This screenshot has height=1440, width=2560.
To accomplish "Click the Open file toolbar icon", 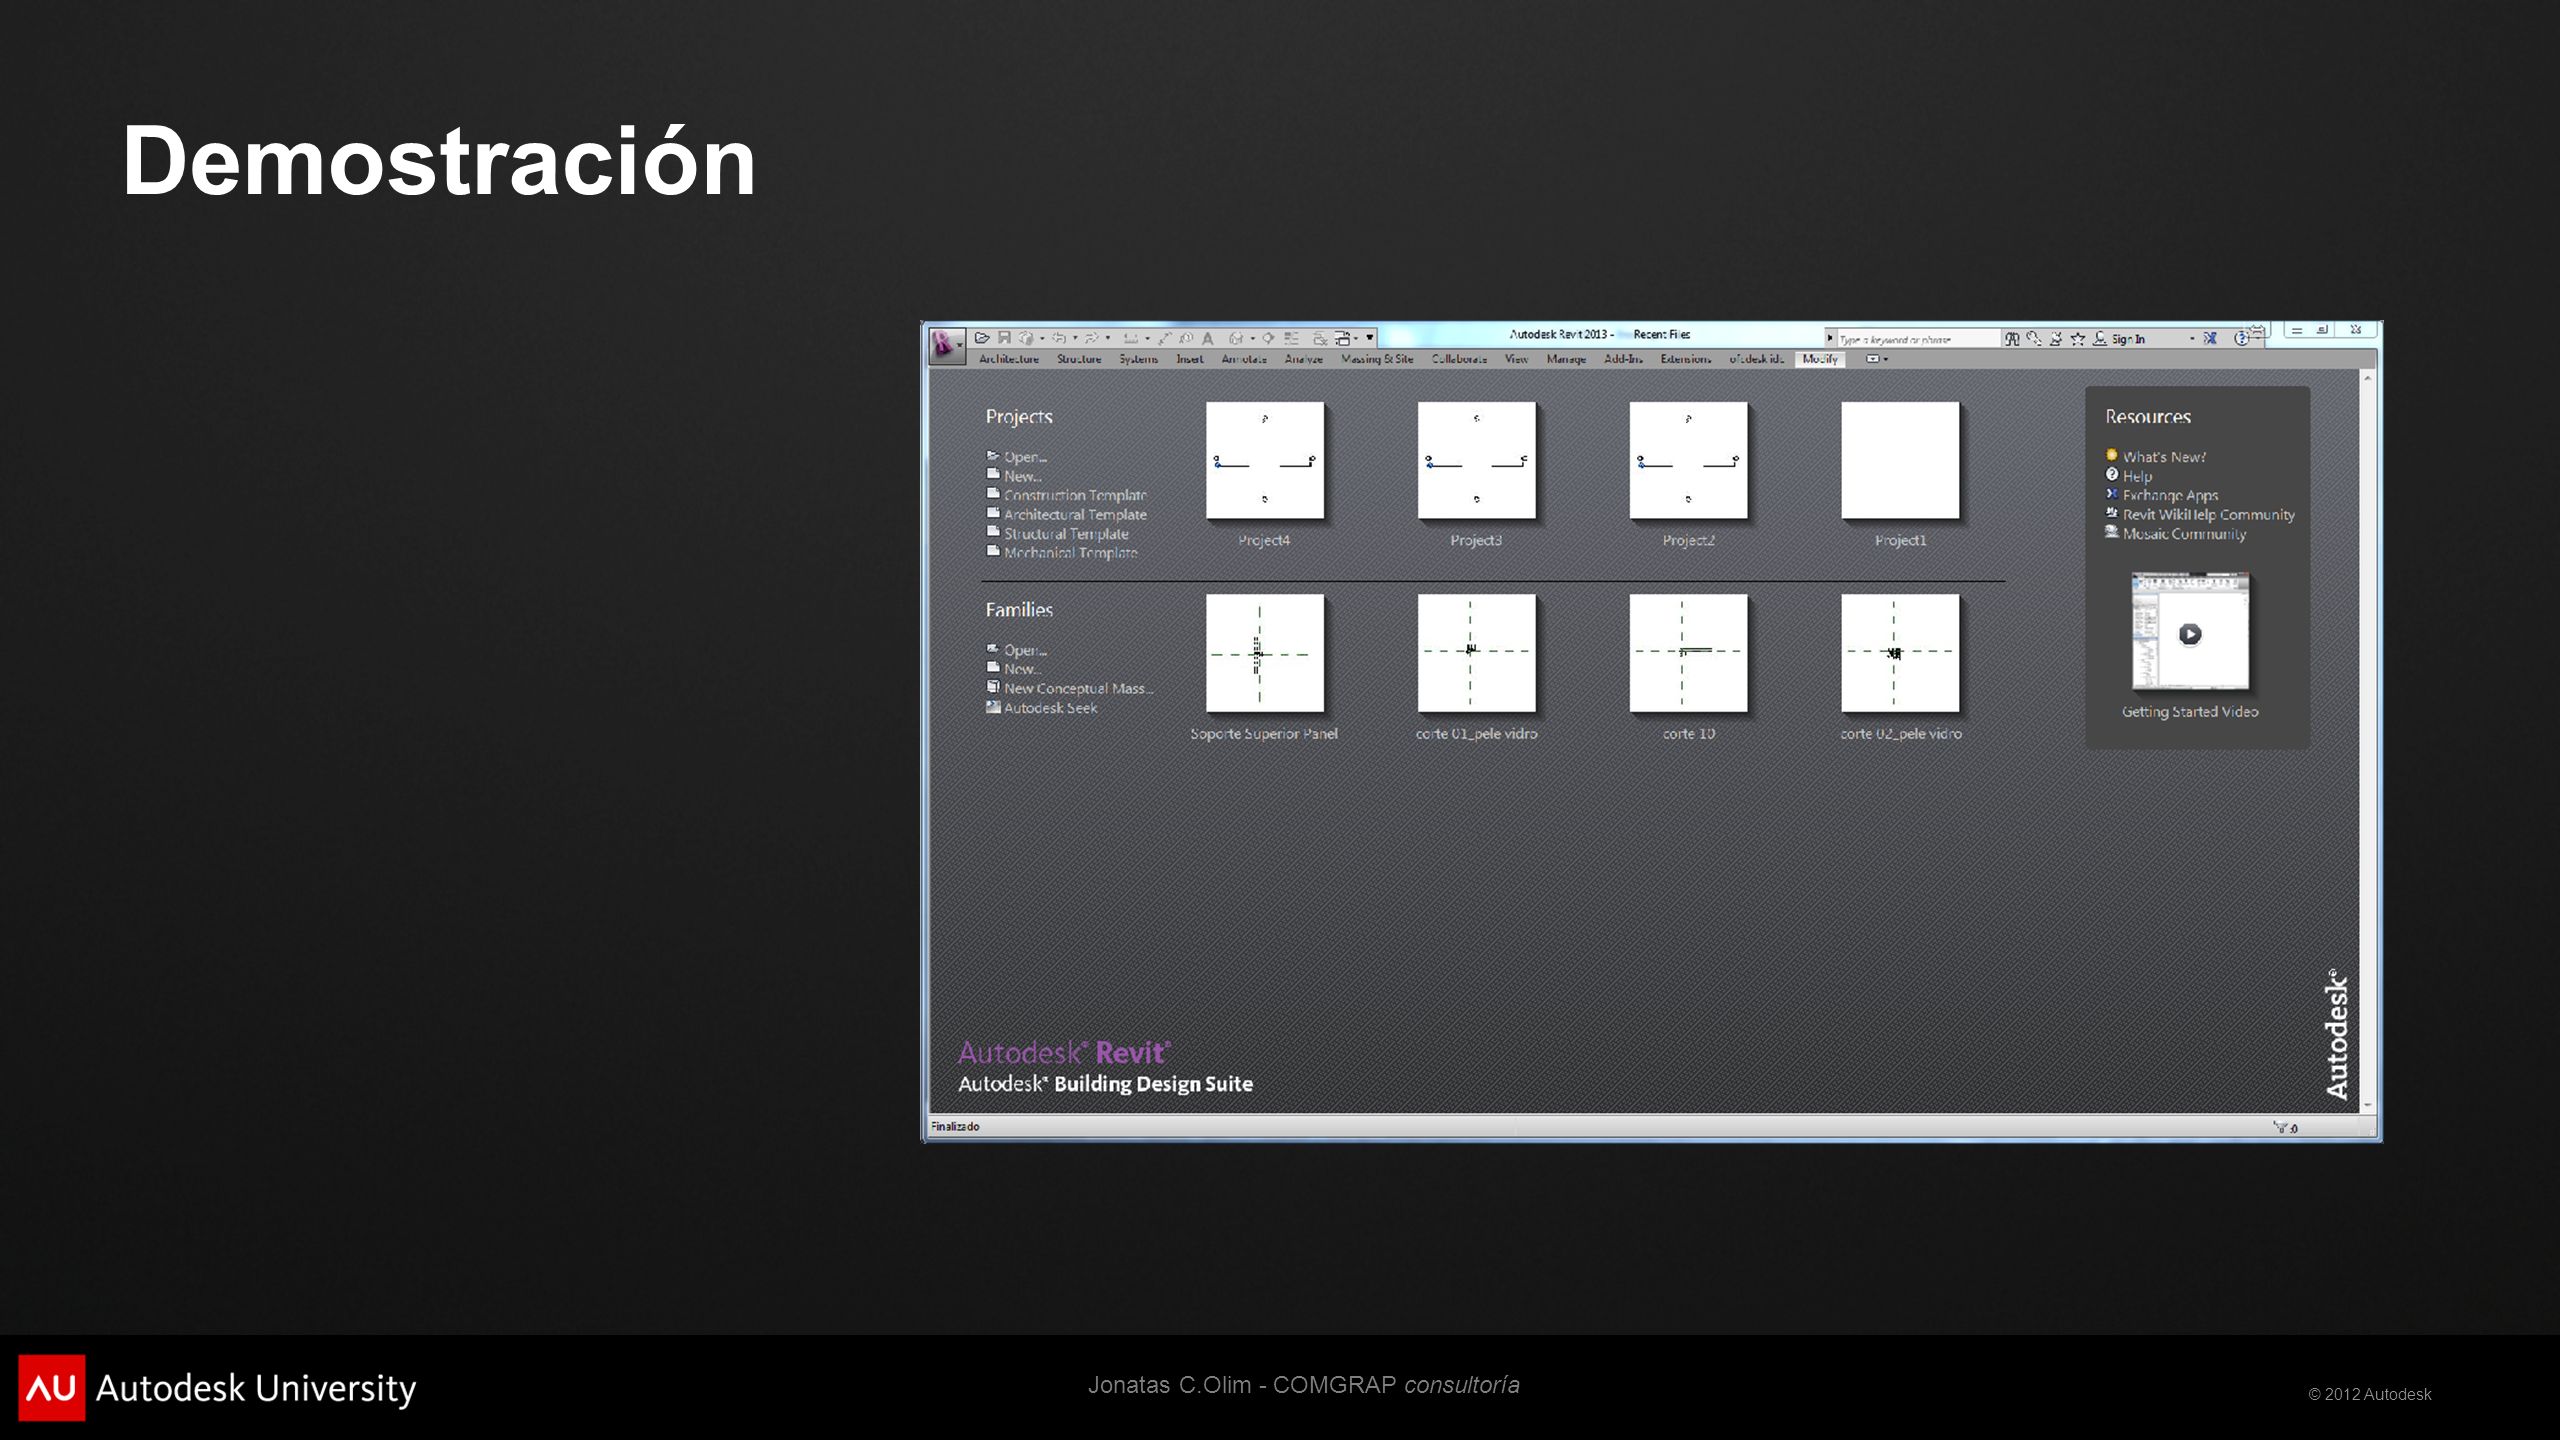I will (x=982, y=338).
